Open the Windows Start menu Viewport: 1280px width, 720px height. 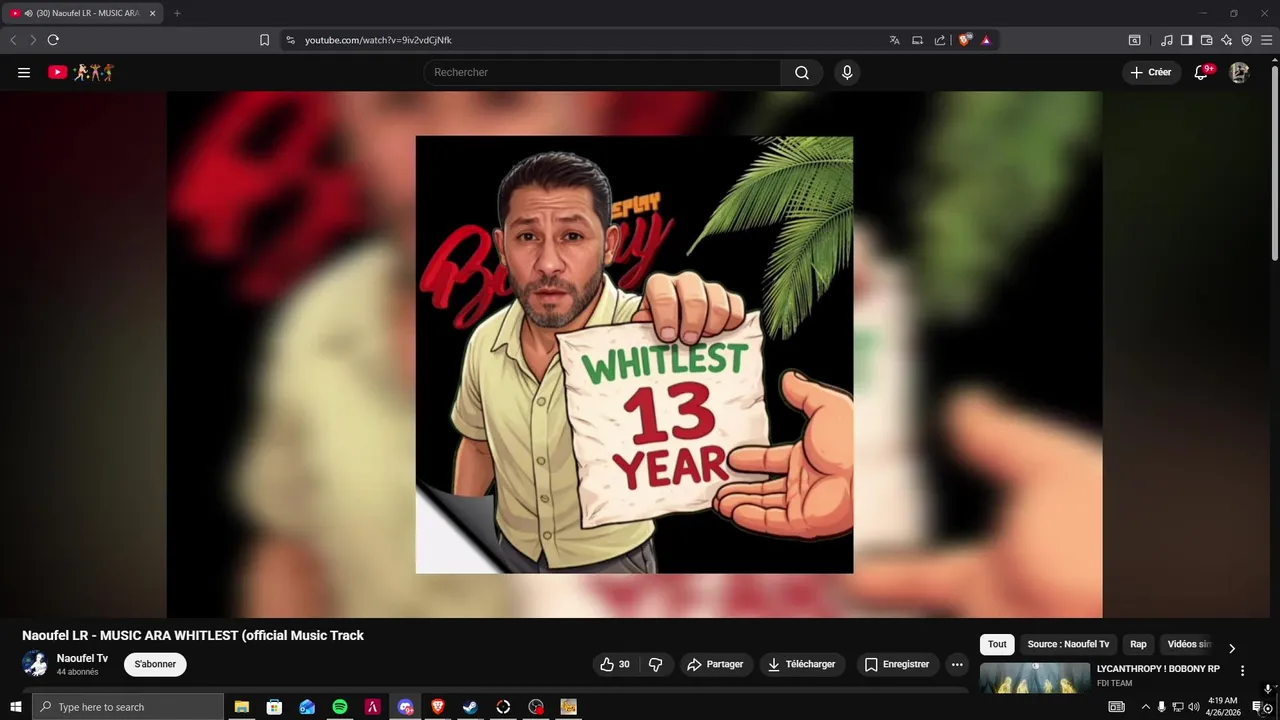coord(15,707)
